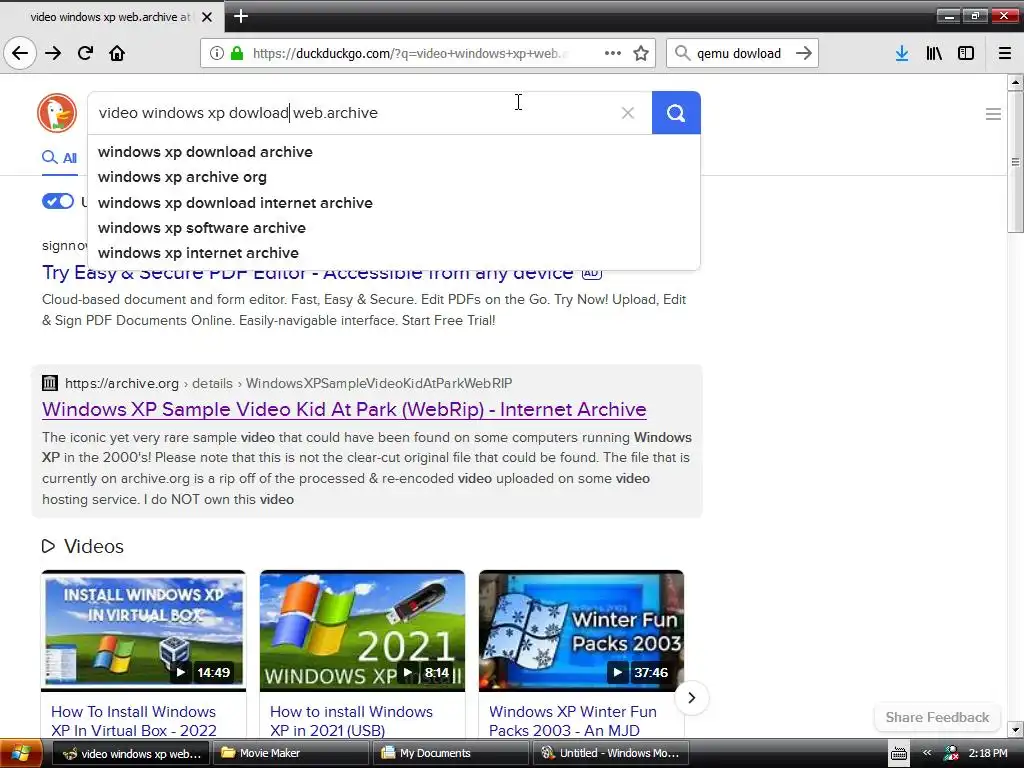Open Windows XP Winter Fun Packs 2003 title
Screen dimensions: 1024x768
coord(573,721)
